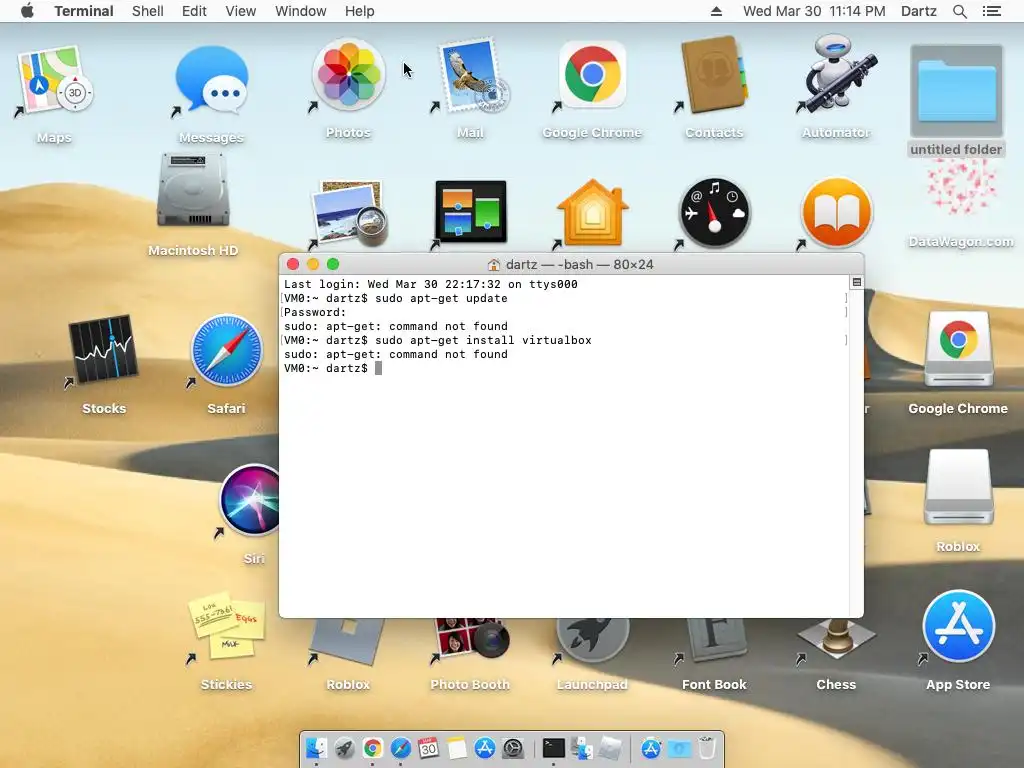
Task: Click the Dartz user name in menu bar
Action: tap(918, 11)
